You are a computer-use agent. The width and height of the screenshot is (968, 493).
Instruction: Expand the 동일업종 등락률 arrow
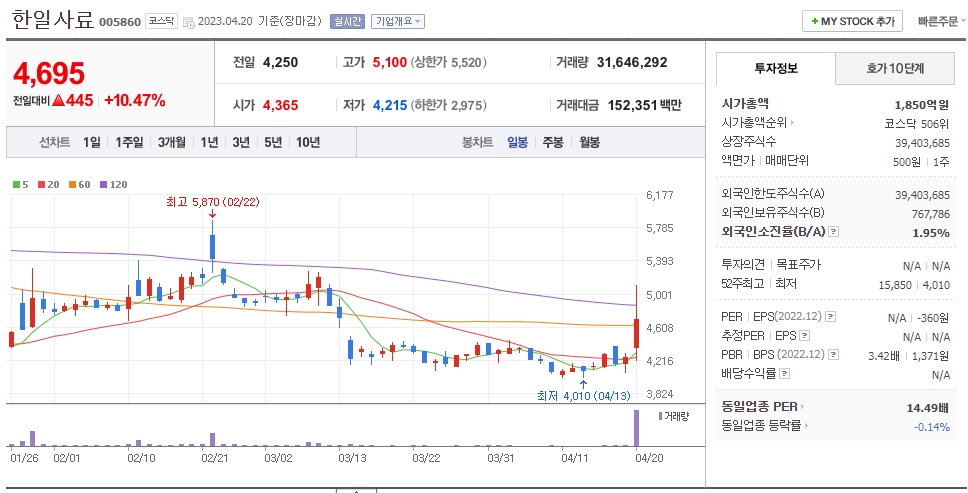[806, 425]
